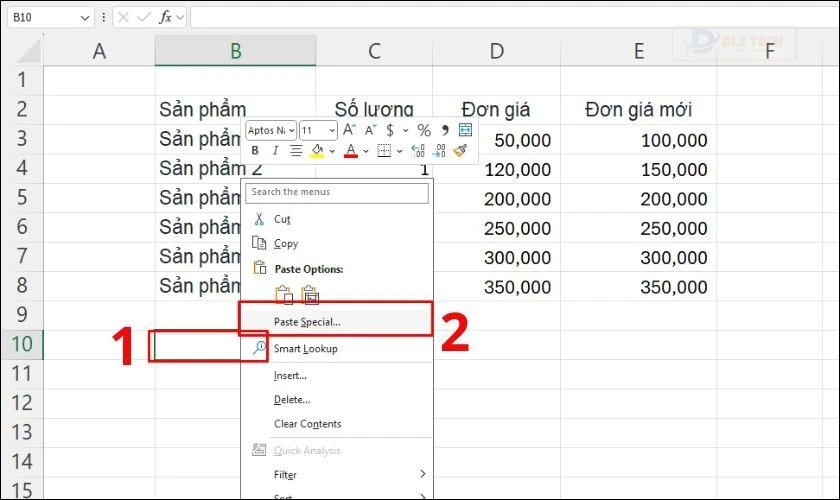Click the Decrease Font Size icon
Image resolution: width=840 pixels, height=500 pixels.
point(370,130)
